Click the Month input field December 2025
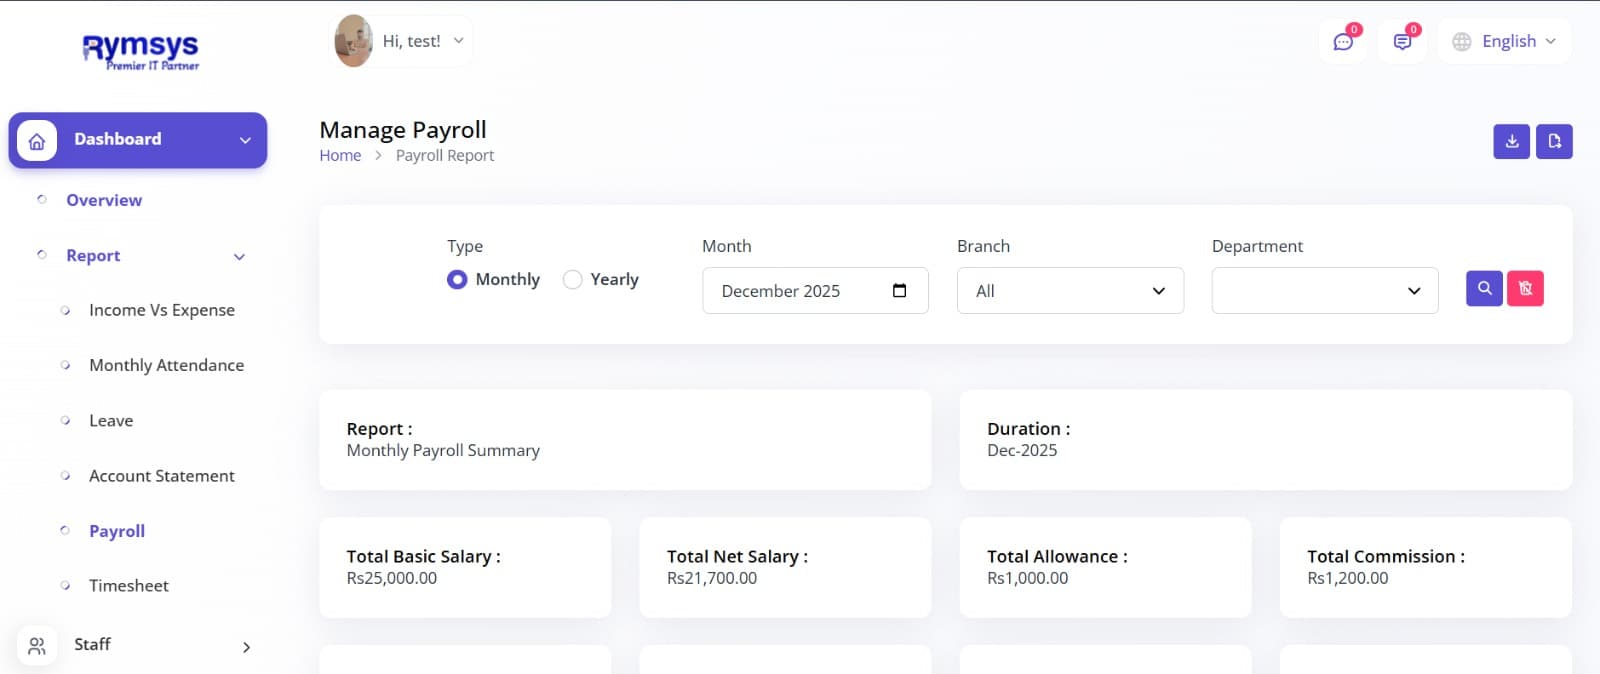The width and height of the screenshot is (1600, 674). tap(790, 291)
